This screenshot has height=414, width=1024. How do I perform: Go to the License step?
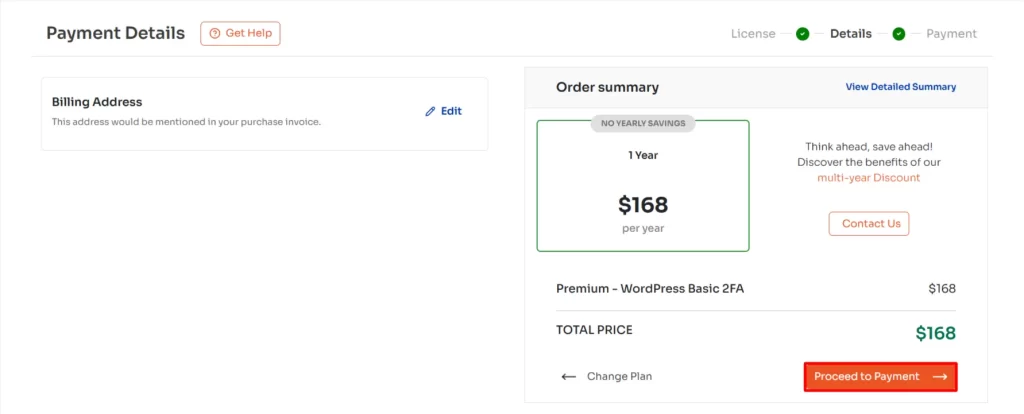[x=753, y=34]
